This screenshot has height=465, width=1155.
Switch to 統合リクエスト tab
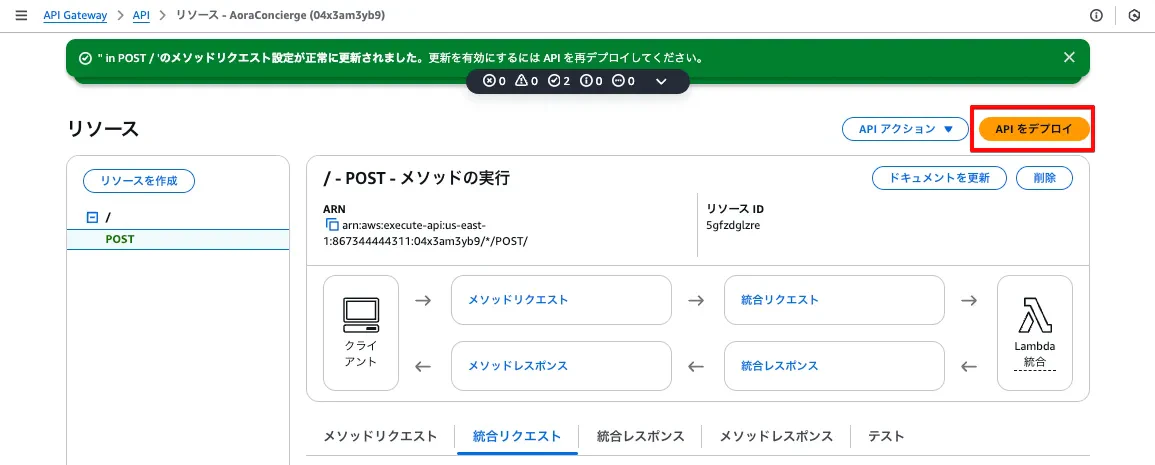pyautogui.click(x=516, y=436)
